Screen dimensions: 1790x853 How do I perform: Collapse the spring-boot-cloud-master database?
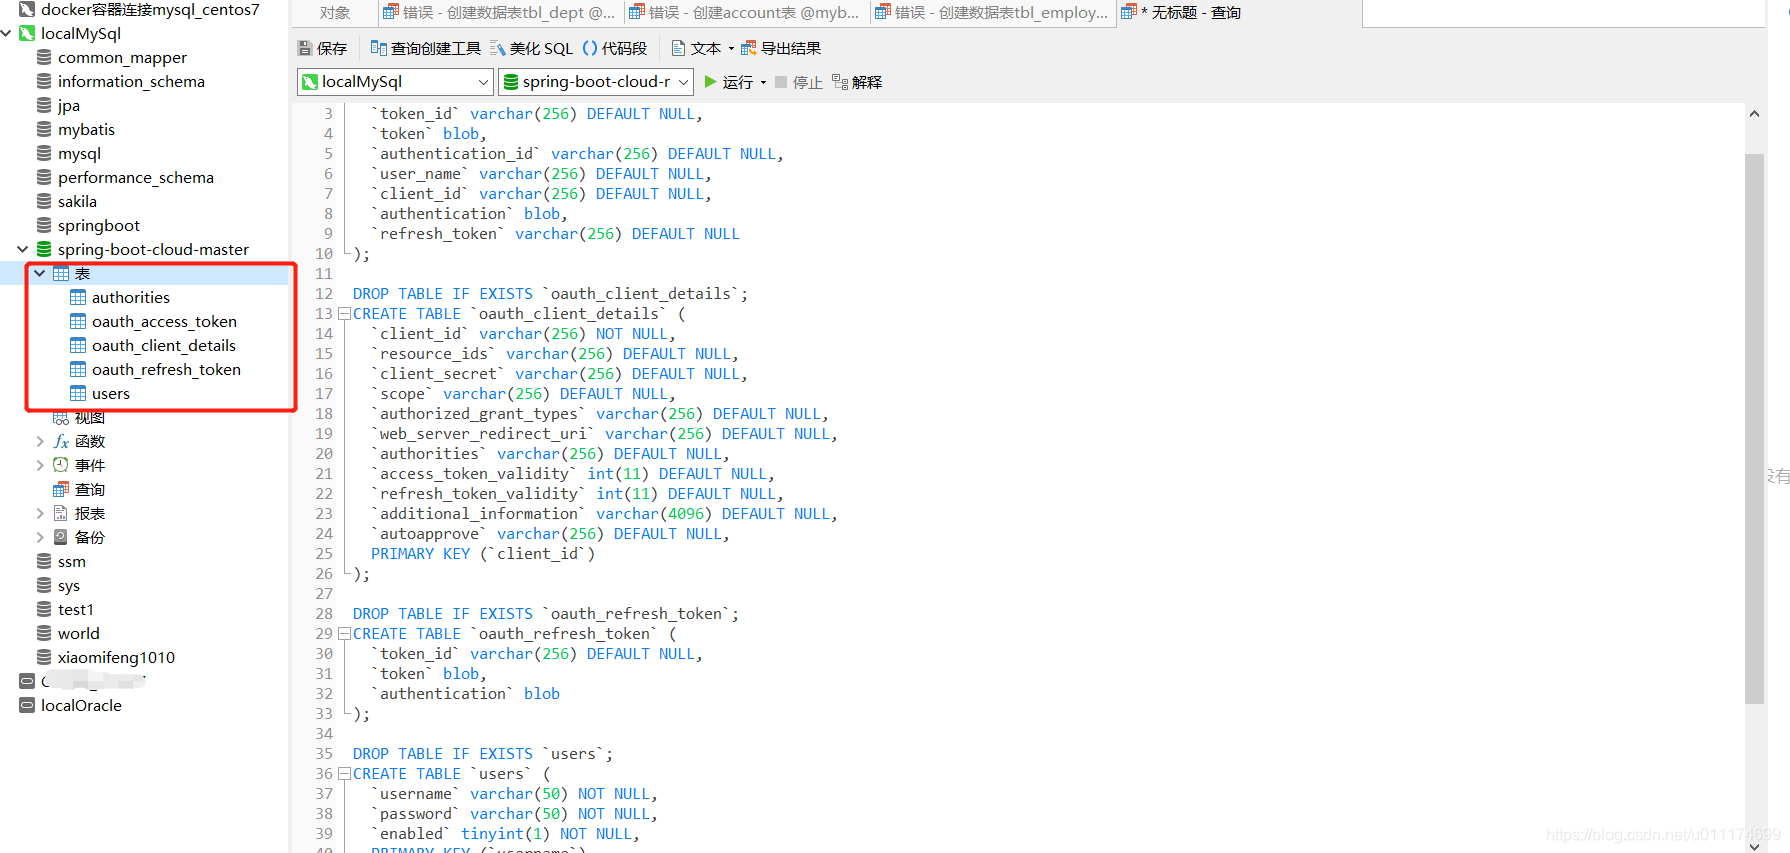[23, 250]
